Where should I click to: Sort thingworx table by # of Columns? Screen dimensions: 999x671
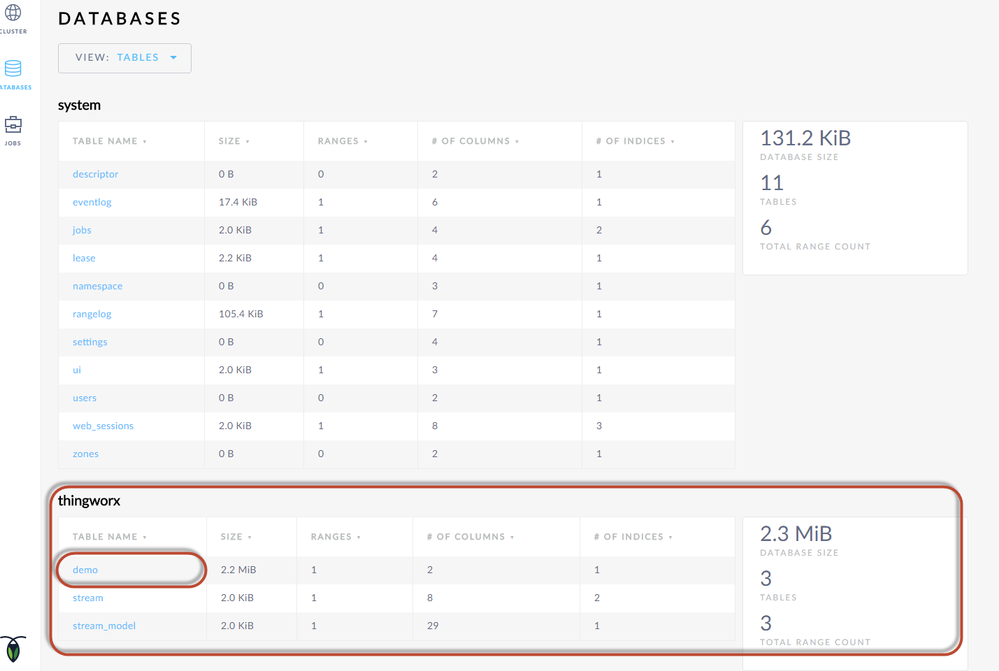coord(470,537)
